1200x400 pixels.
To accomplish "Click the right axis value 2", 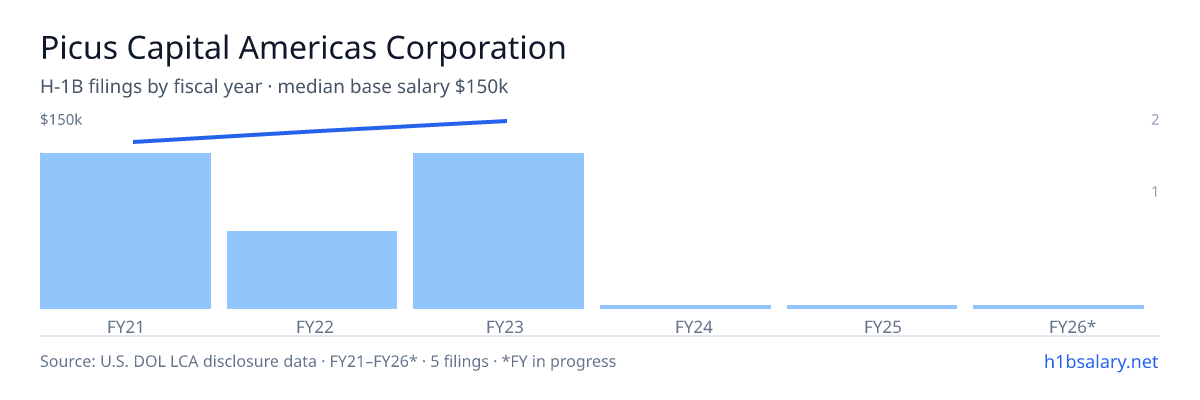I will (x=1155, y=120).
